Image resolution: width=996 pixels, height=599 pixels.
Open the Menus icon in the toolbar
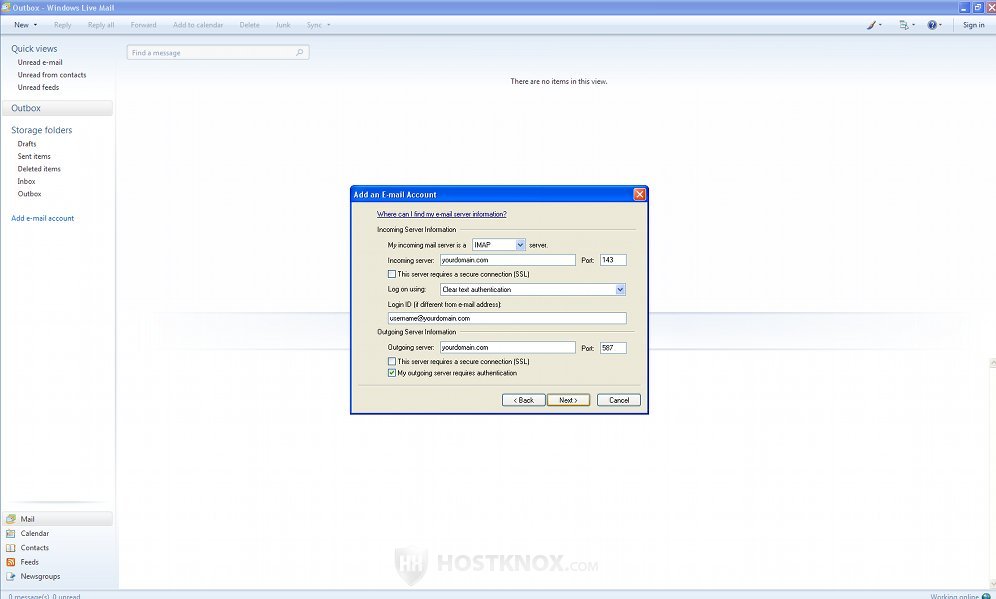tap(903, 25)
